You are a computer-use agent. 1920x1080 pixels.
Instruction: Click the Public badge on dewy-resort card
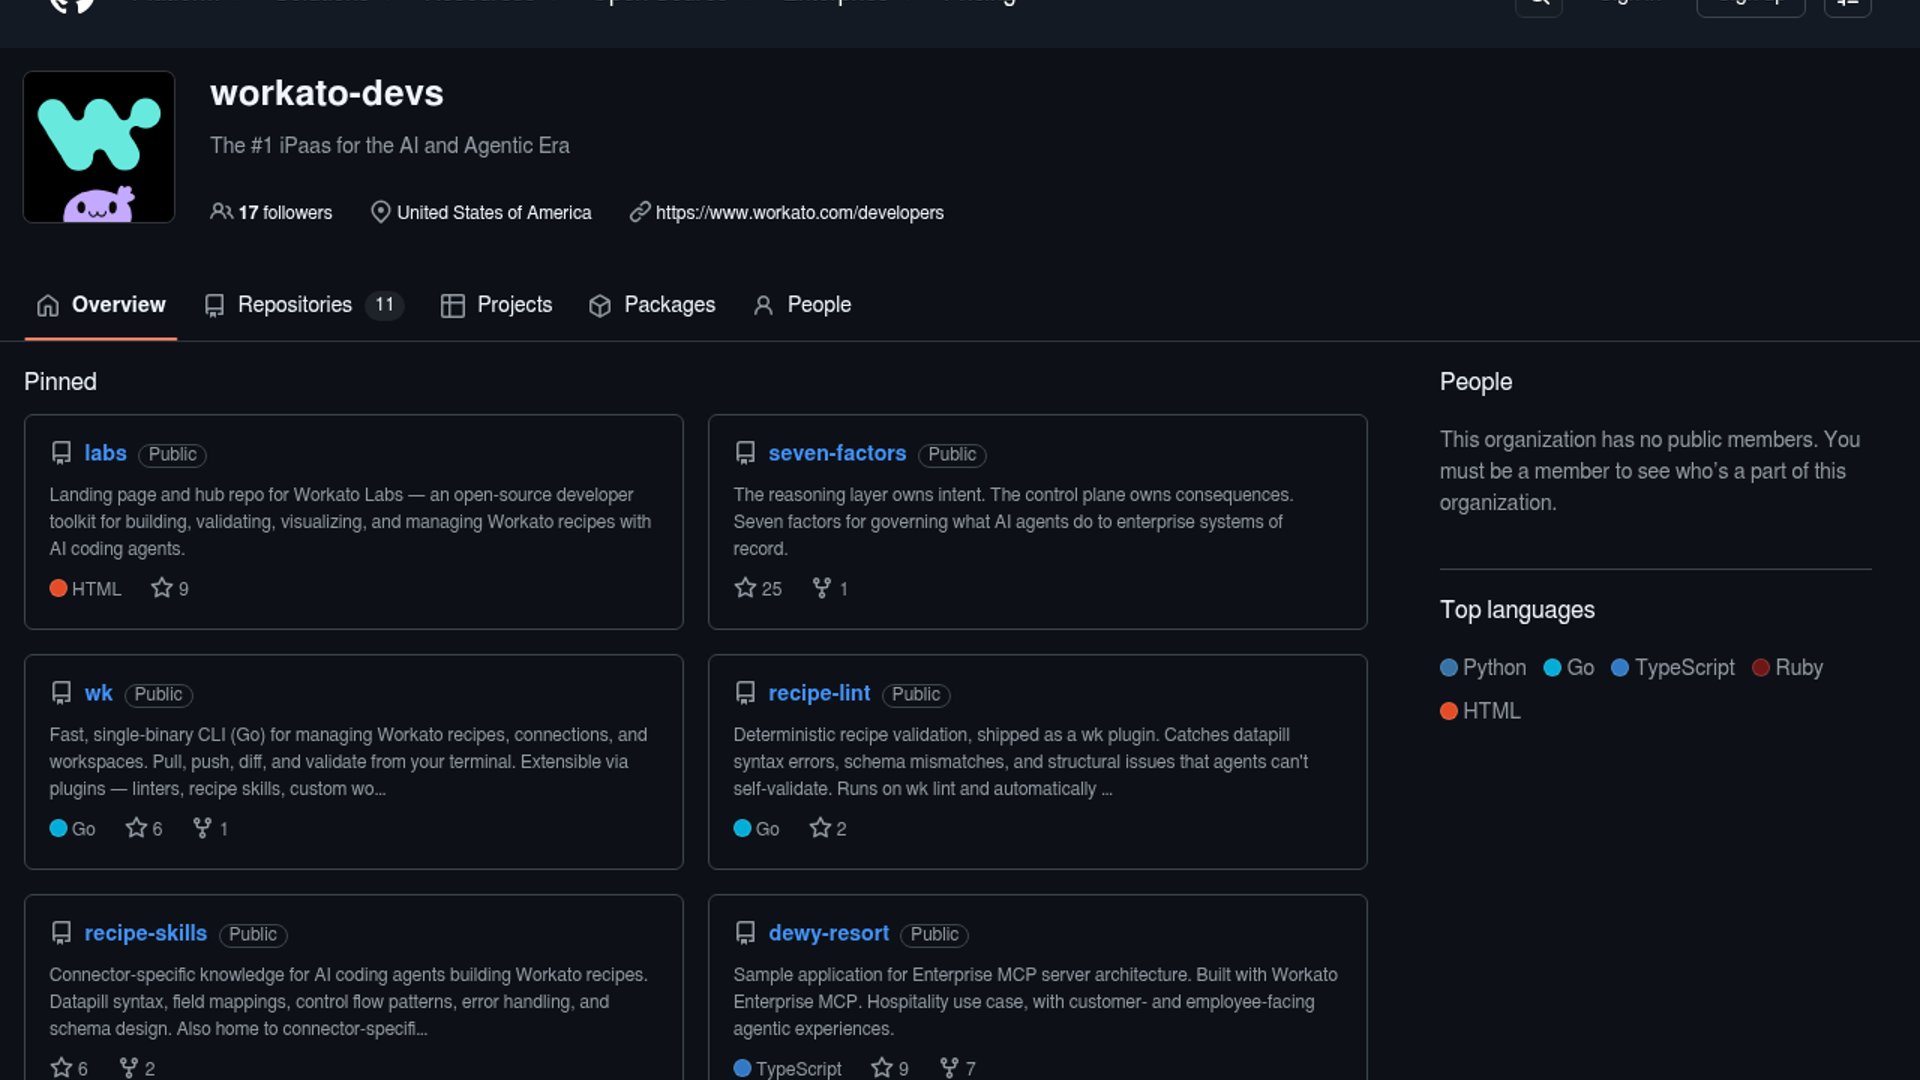click(x=934, y=934)
